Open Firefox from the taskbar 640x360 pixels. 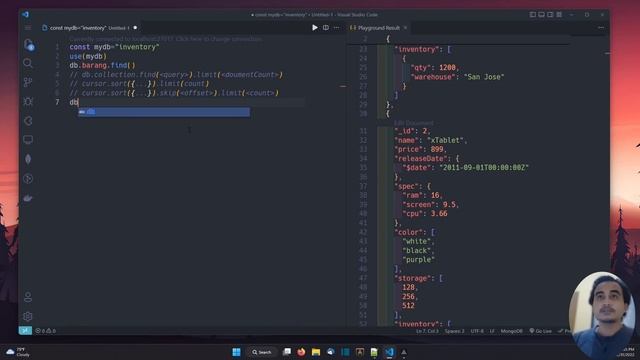coord(301,352)
